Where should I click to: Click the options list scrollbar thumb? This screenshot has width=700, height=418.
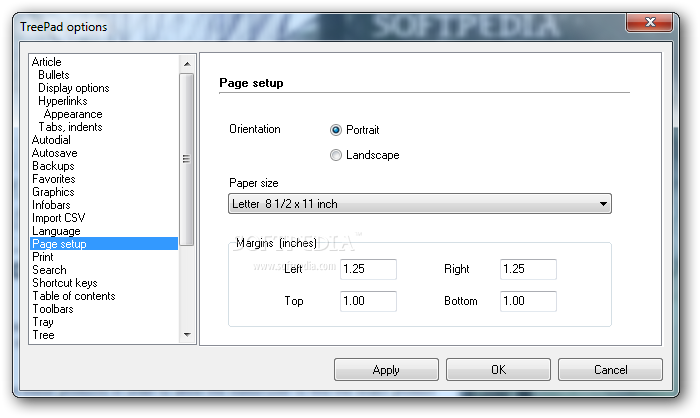click(x=187, y=159)
